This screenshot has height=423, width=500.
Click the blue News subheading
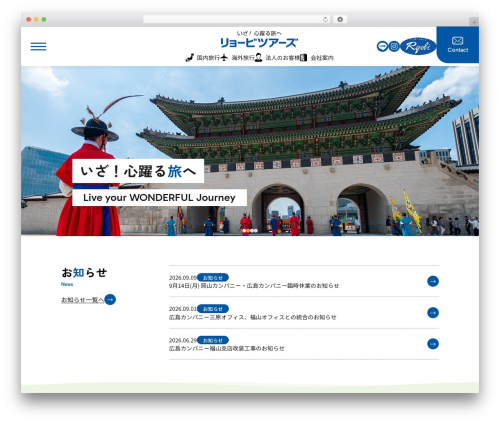67,284
